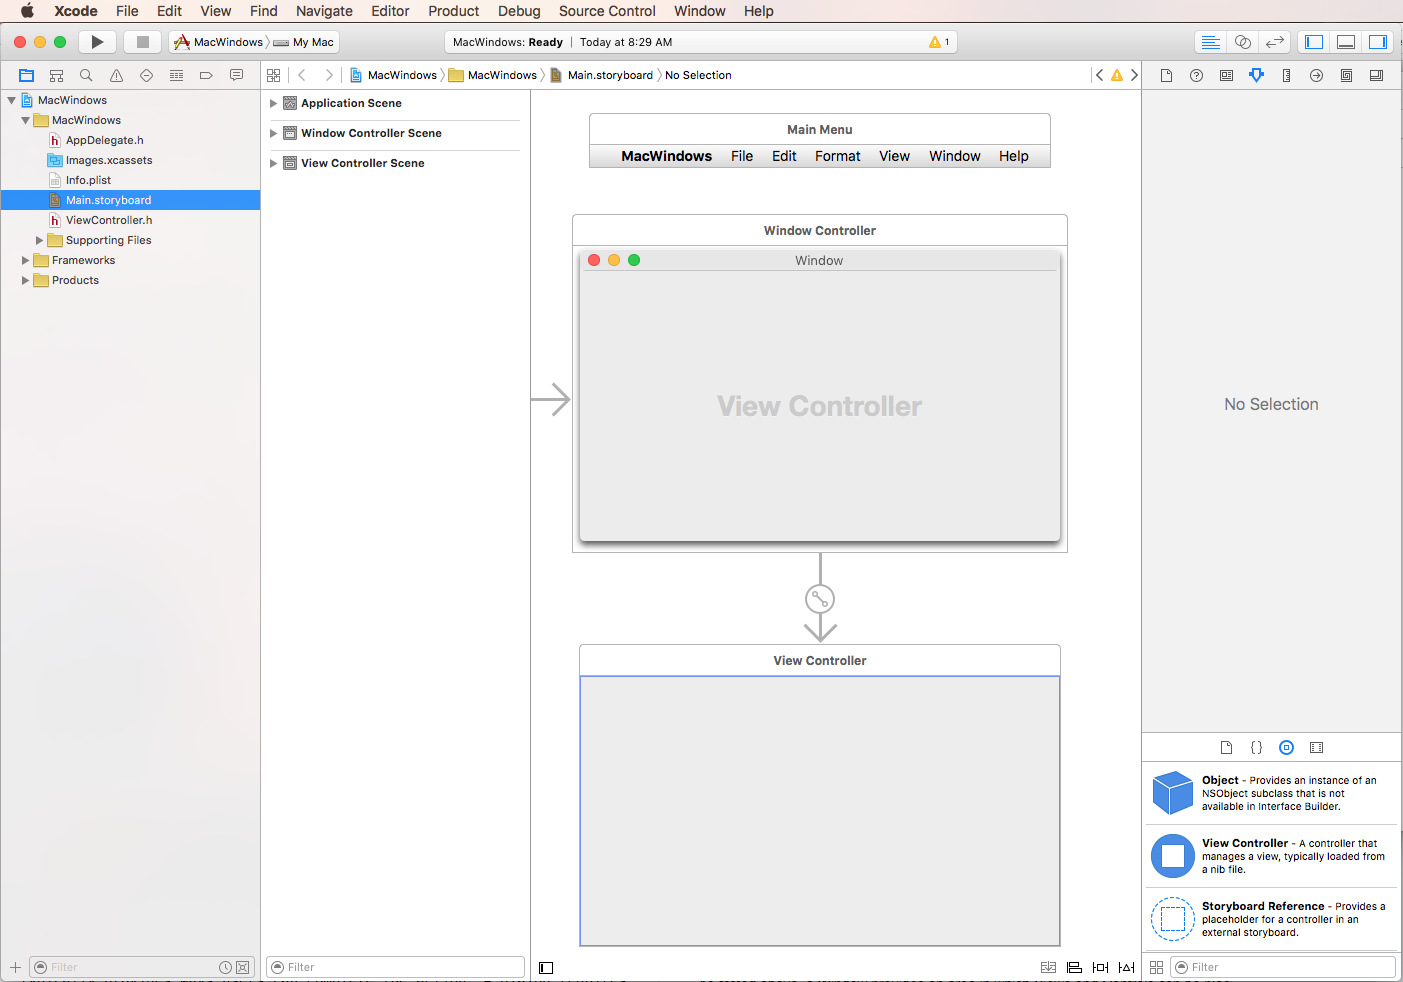Screen dimensions: 1403x982
Task: Open the Connections inspector
Action: tap(1316, 75)
